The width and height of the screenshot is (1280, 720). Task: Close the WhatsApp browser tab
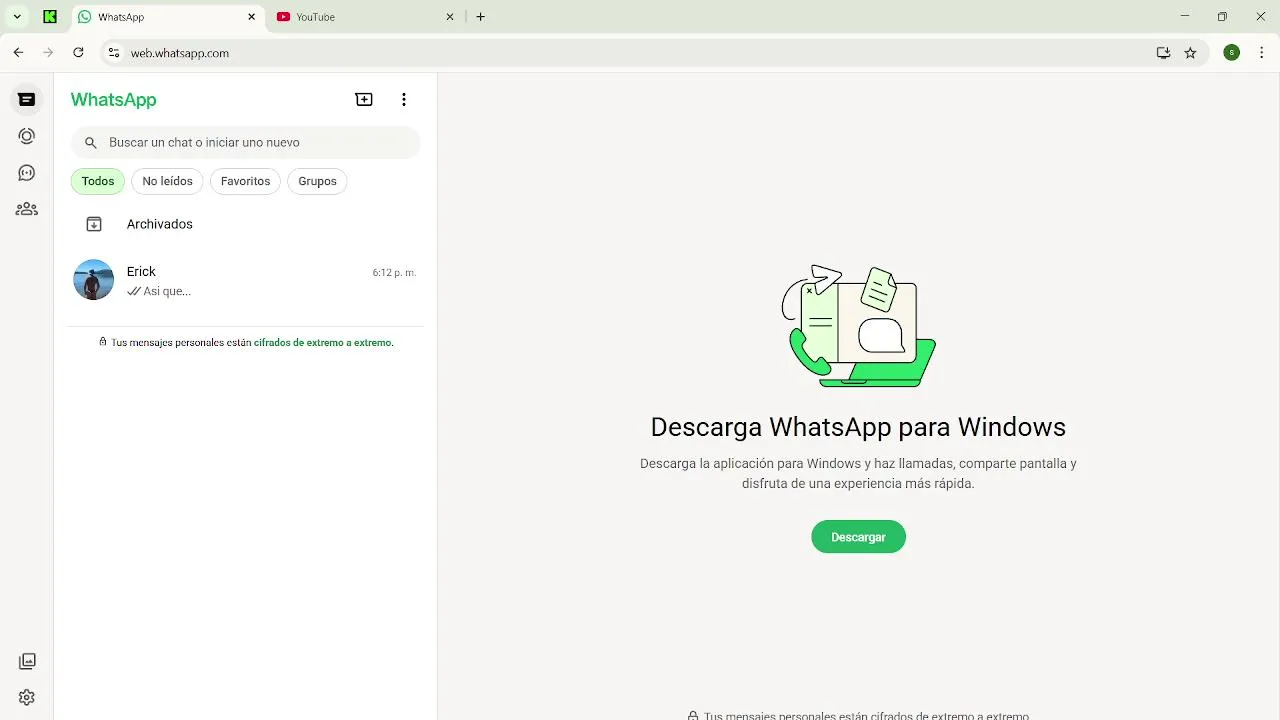(x=252, y=17)
